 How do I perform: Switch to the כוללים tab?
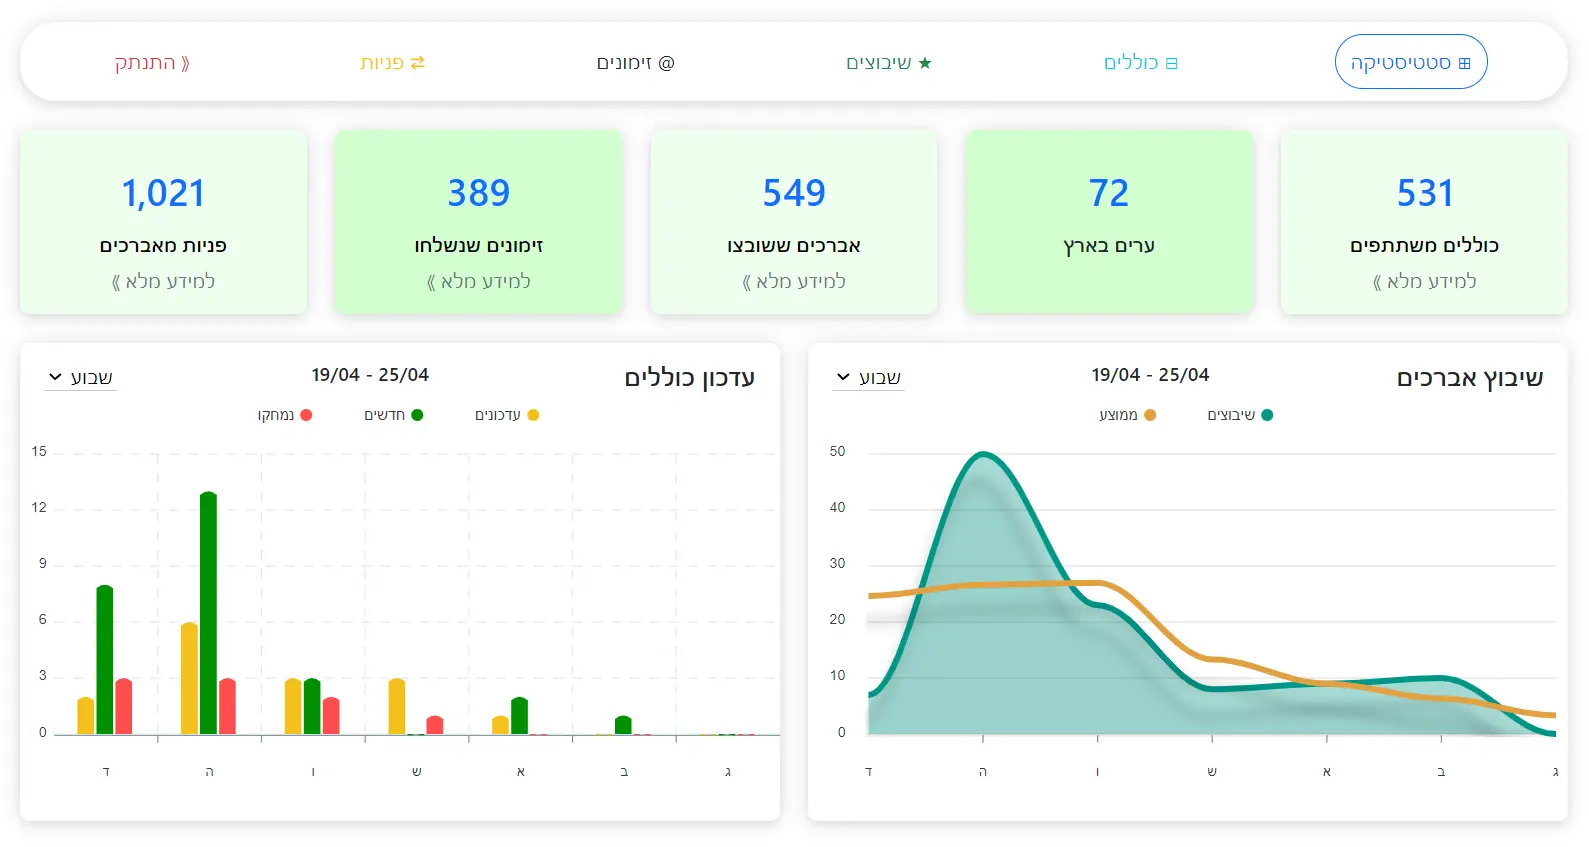[x=1141, y=63]
